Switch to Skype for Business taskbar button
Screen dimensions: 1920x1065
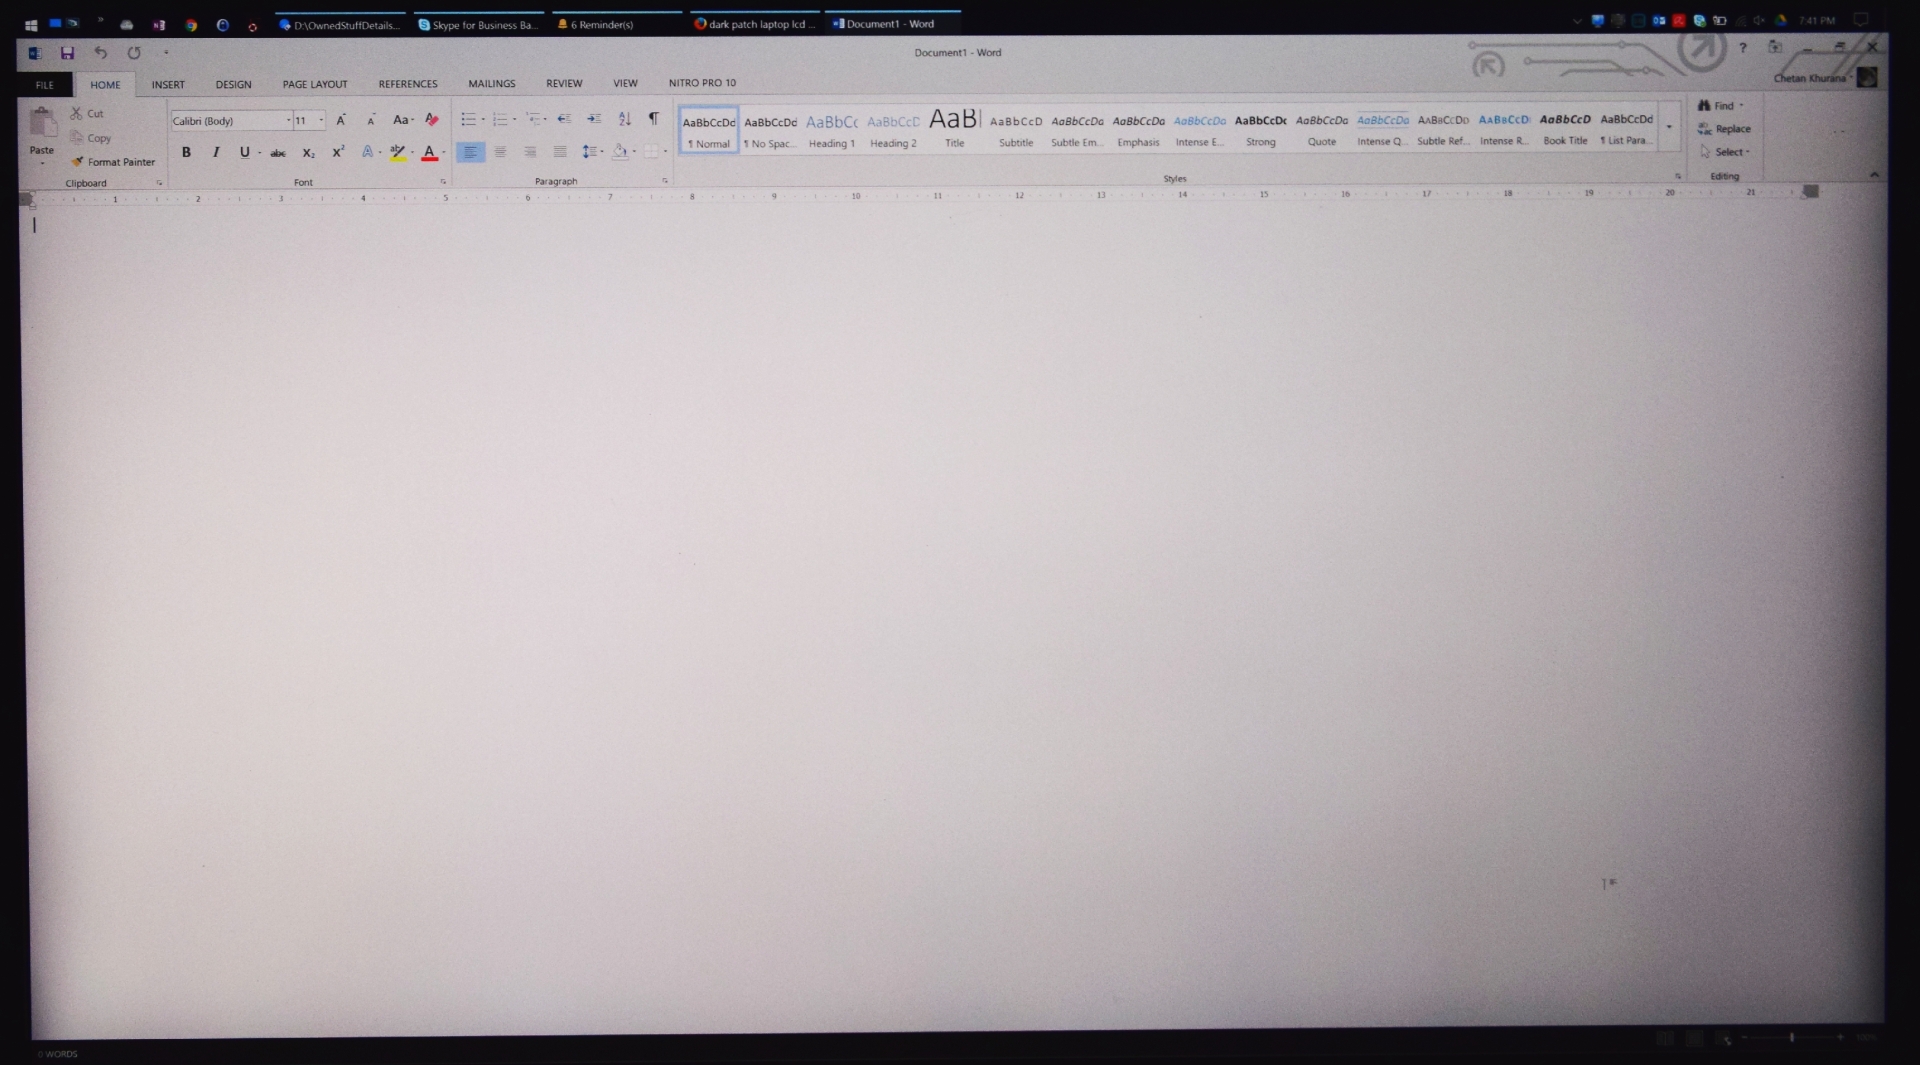point(479,24)
